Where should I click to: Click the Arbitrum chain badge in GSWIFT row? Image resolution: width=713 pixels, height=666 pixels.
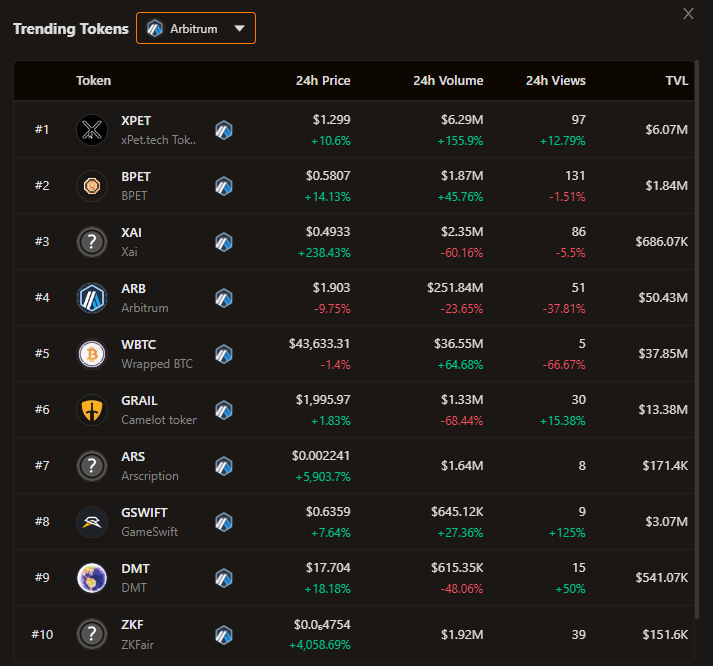click(224, 522)
